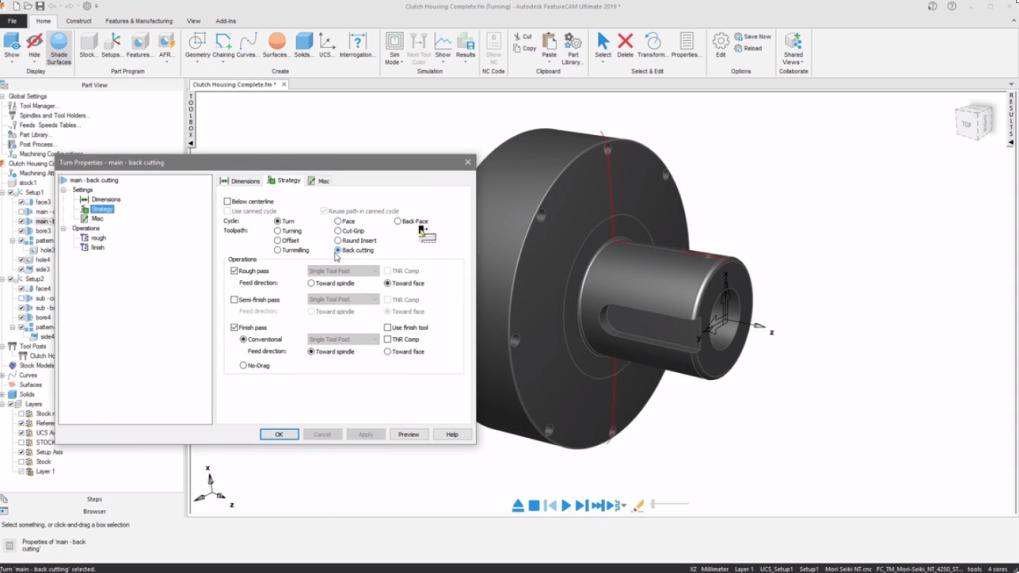Open the Surfaces creation tool
Screen dimensions: 1019x573
[276, 45]
